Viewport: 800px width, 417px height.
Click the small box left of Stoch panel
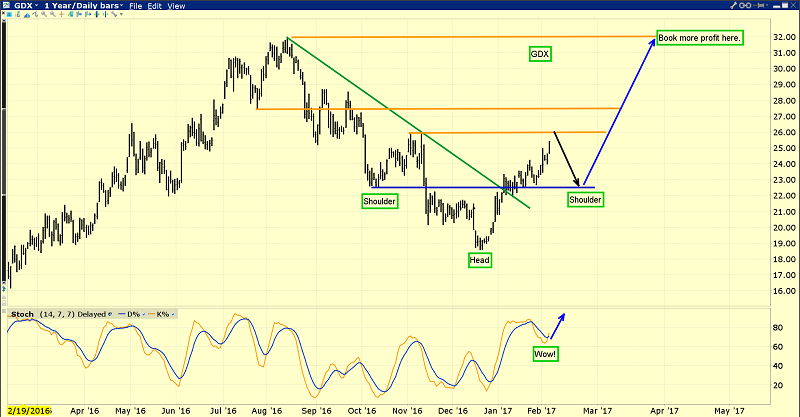[4, 311]
